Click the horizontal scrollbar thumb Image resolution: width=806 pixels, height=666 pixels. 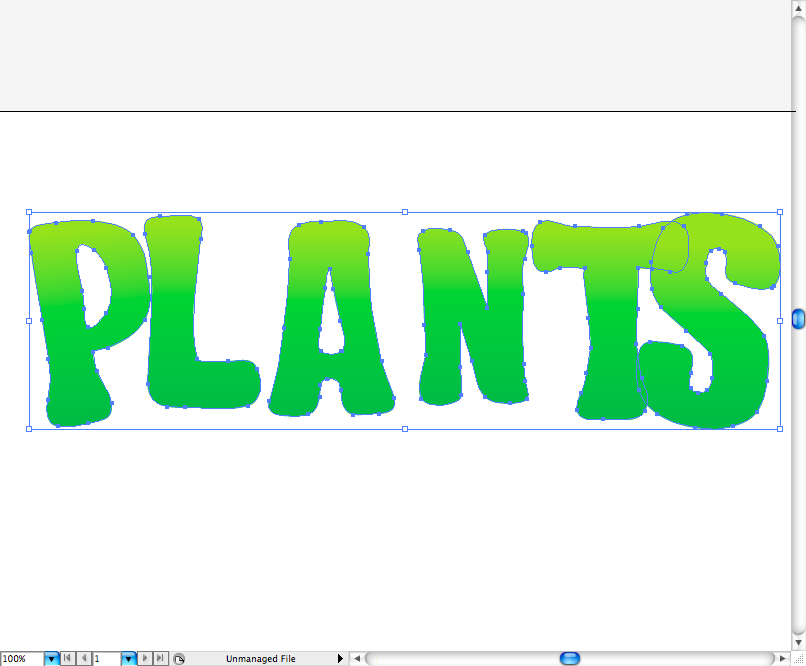point(570,658)
